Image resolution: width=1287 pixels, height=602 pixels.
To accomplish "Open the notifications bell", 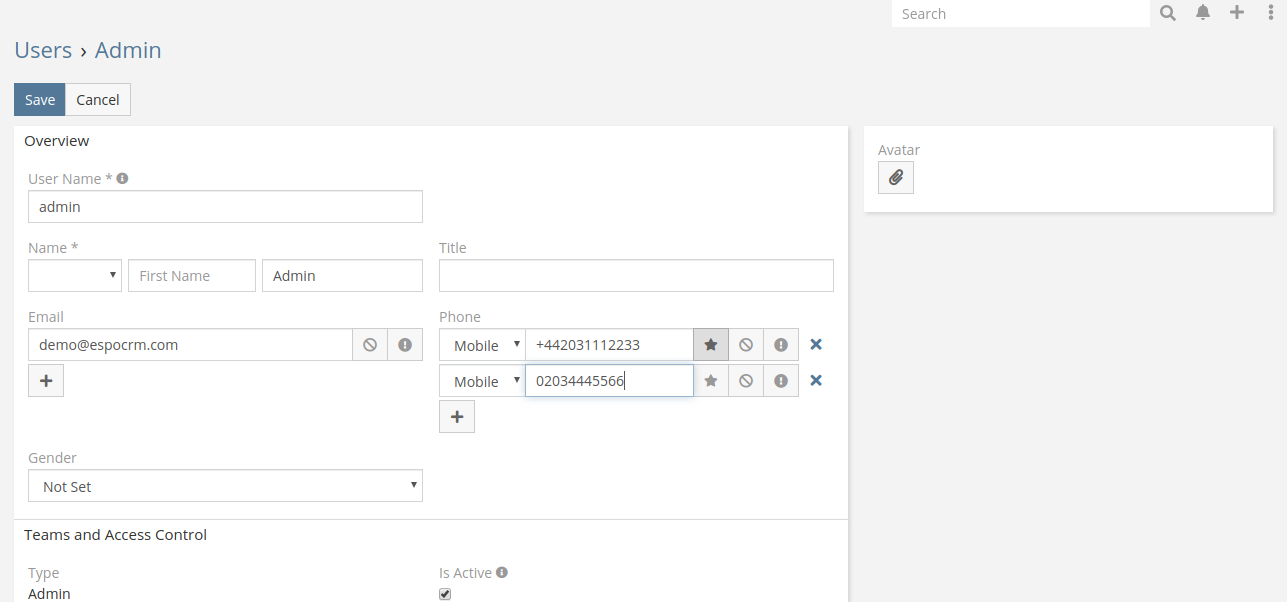I will click(x=1203, y=13).
